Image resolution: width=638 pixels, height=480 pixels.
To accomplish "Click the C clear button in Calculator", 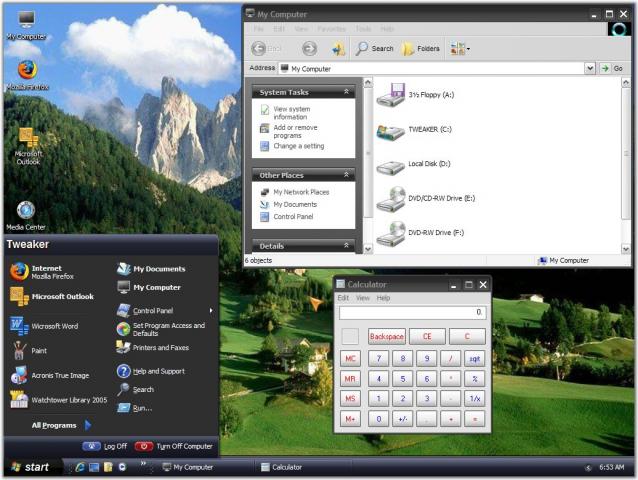I will pos(467,336).
